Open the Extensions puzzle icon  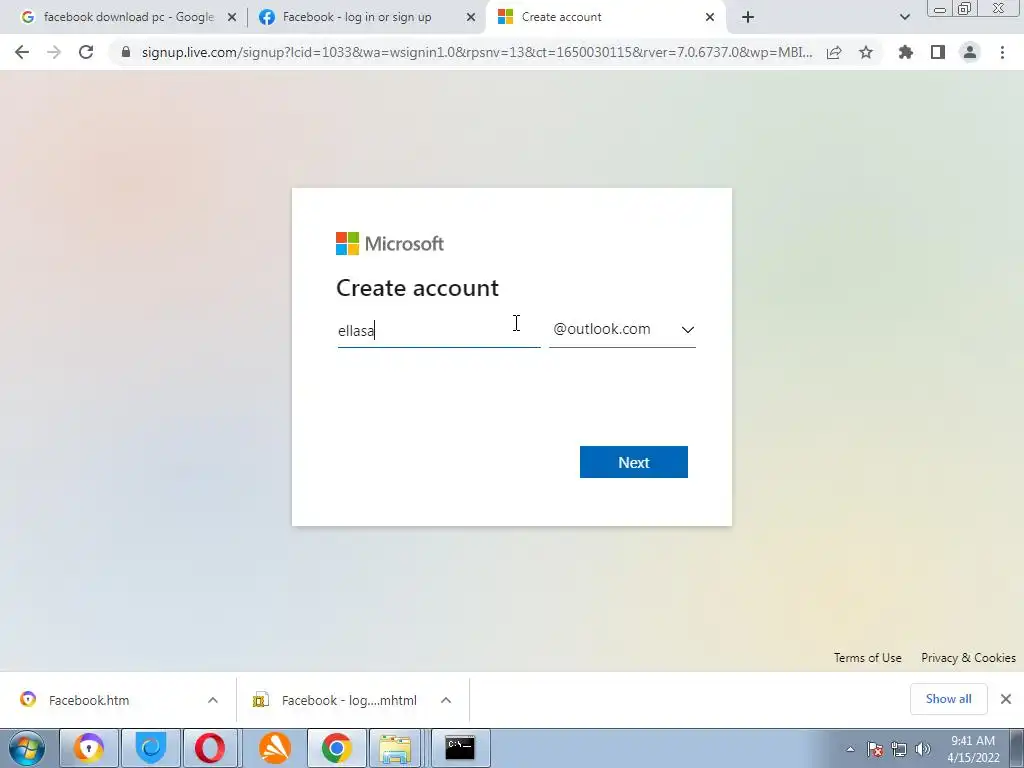[x=906, y=52]
